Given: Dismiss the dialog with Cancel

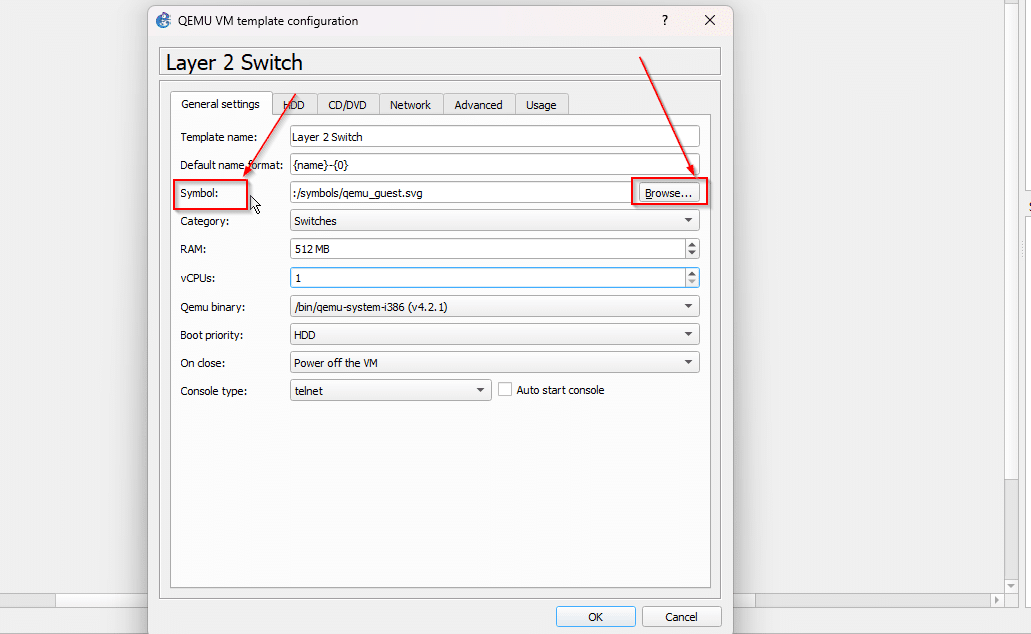Looking at the screenshot, I should [681, 616].
